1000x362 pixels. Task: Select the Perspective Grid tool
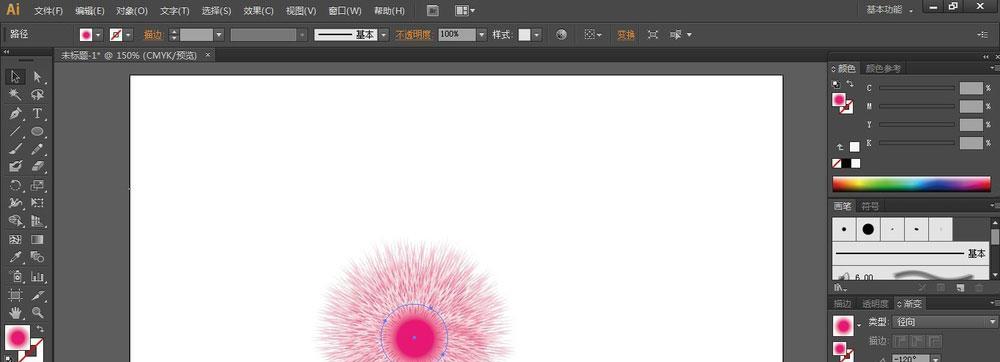point(38,221)
